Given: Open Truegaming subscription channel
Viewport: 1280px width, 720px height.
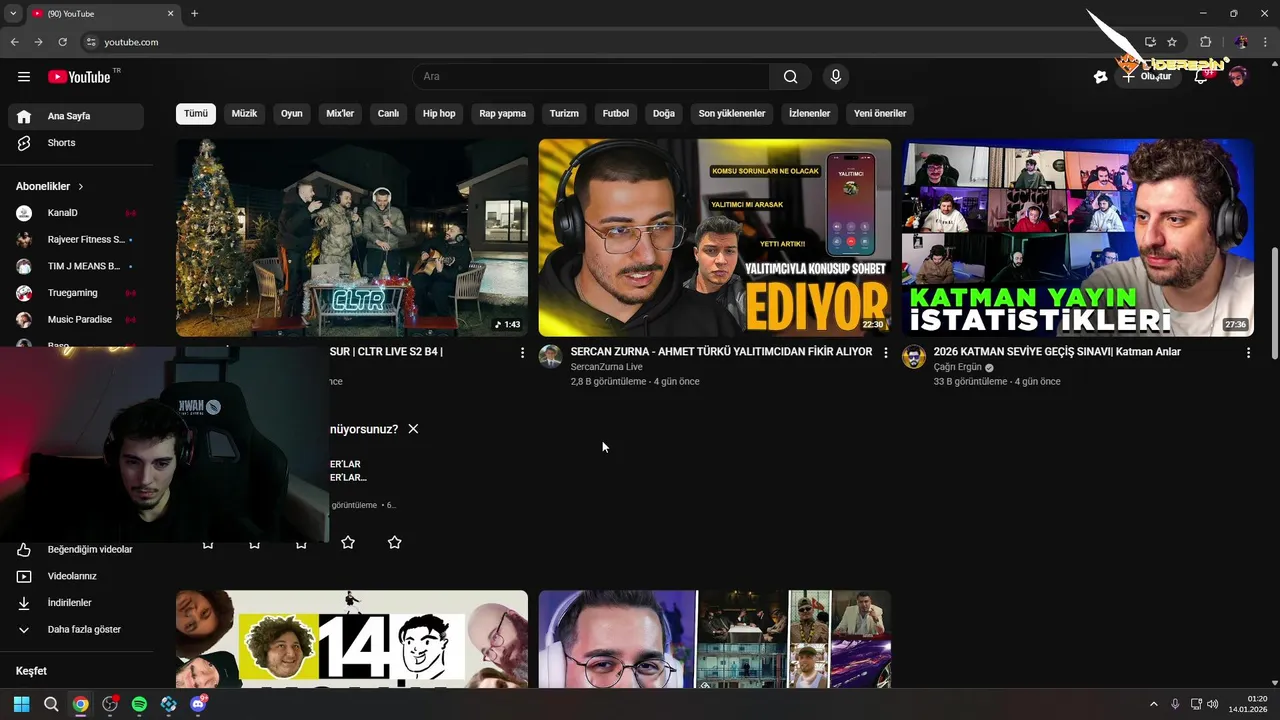Looking at the screenshot, I should tap(76, 293).
